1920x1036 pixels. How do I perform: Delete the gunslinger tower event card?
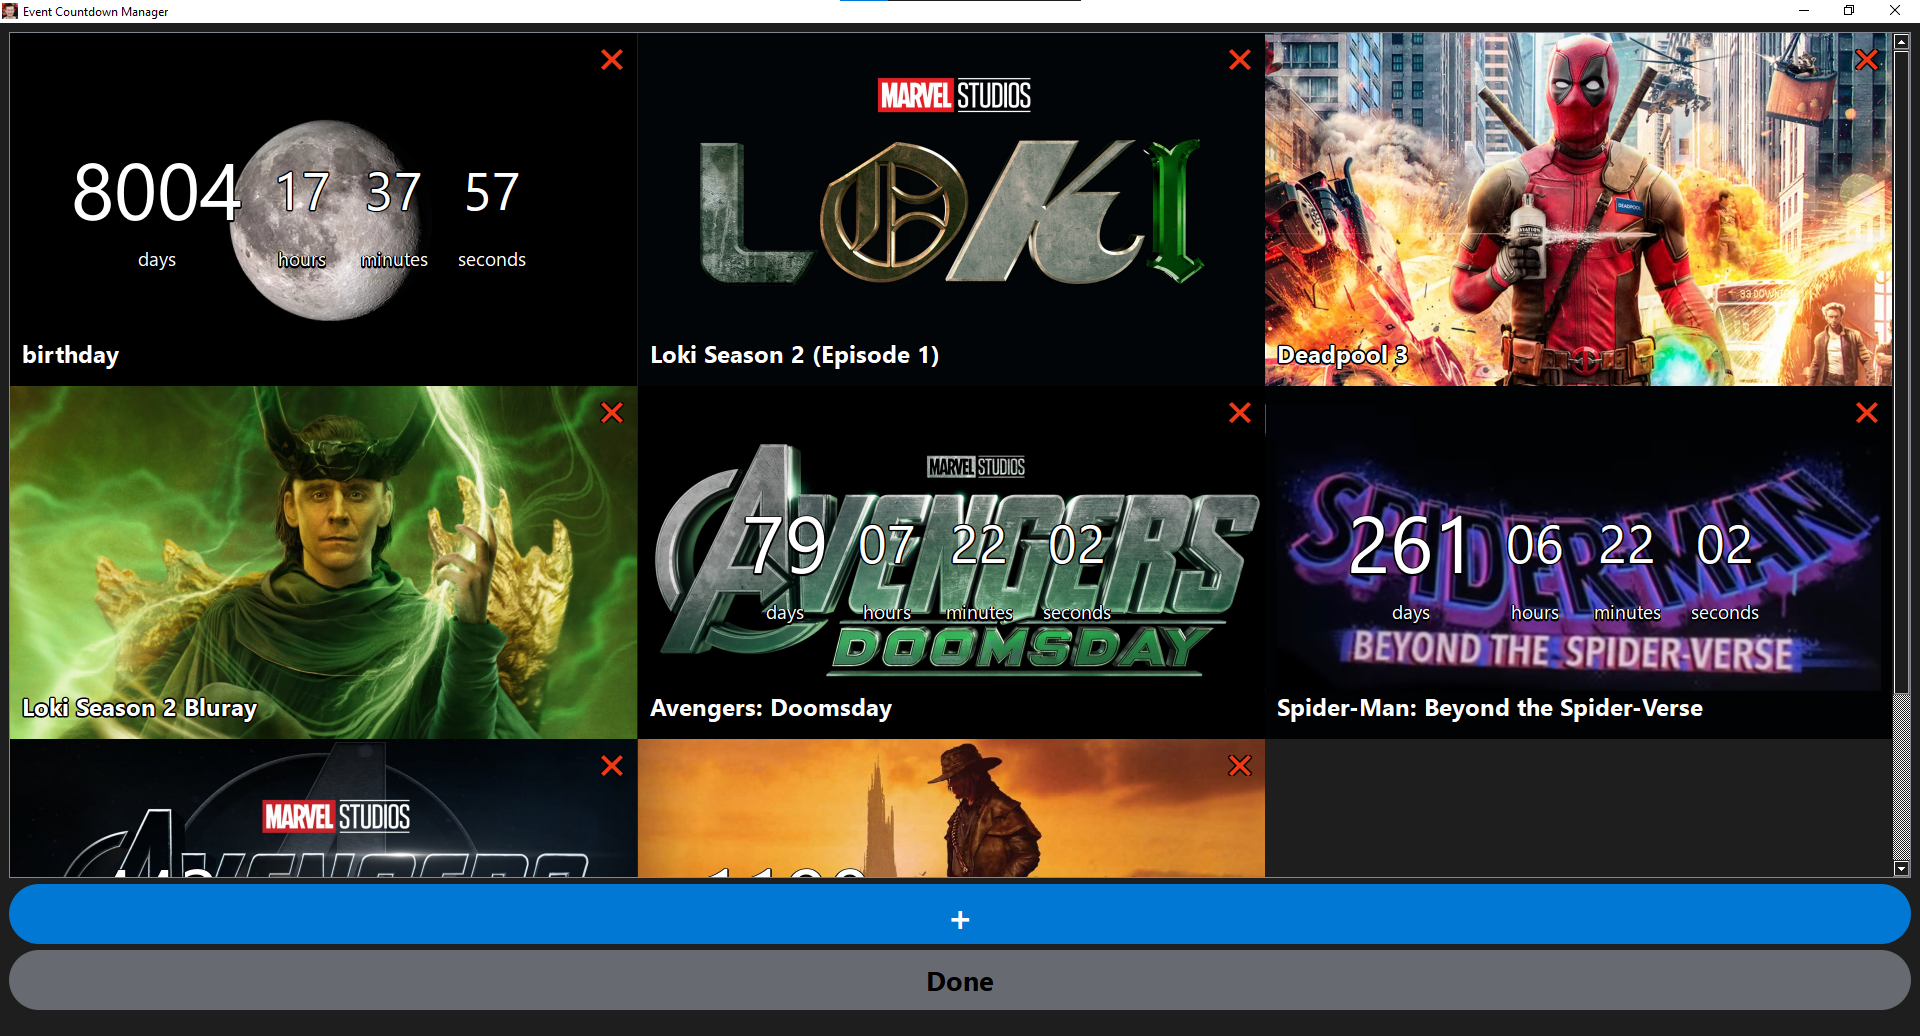click(x=1240, y=766)
